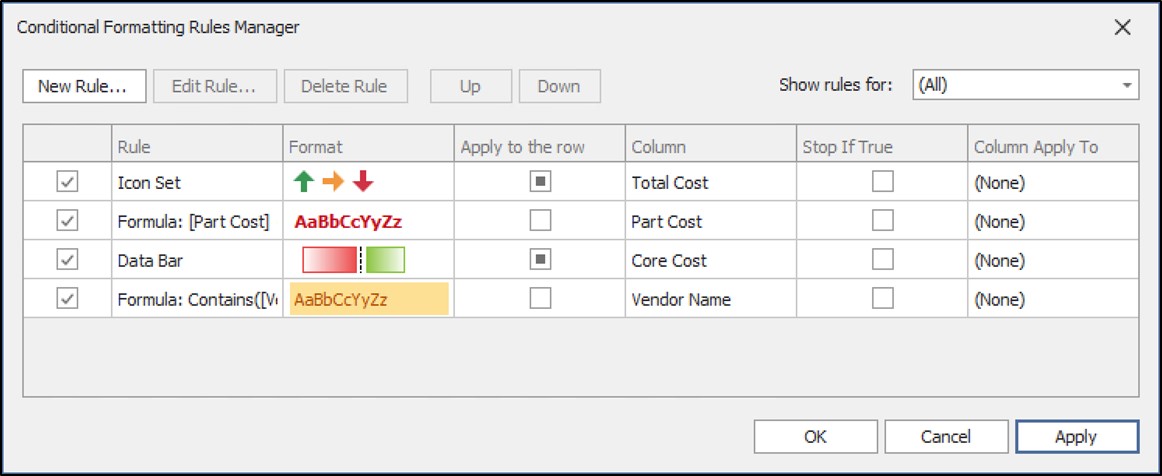The height and width of the screenshot is (476, 1162).
Task: Click the Apply button
Action: 1076,437
